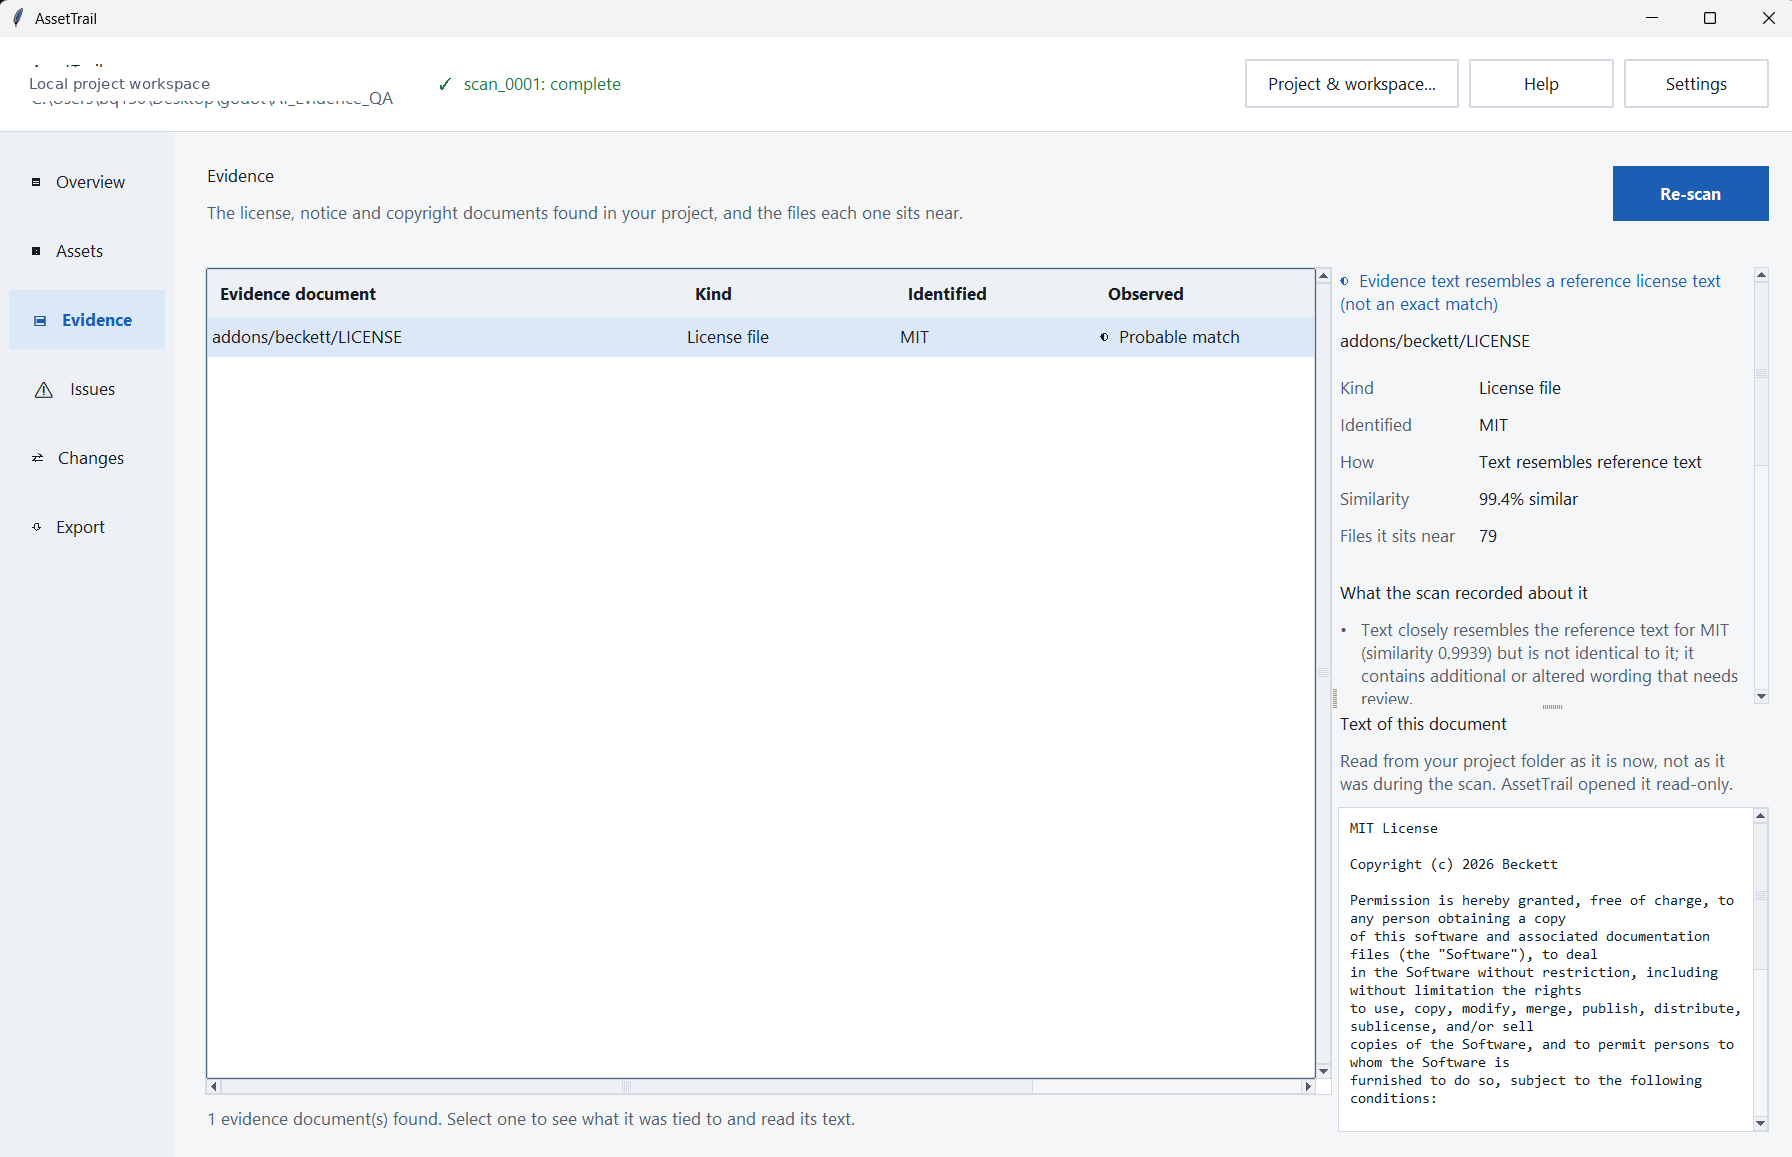
Task: Click the Help button
Action: pyautogui.click(x=1541, y=84)
